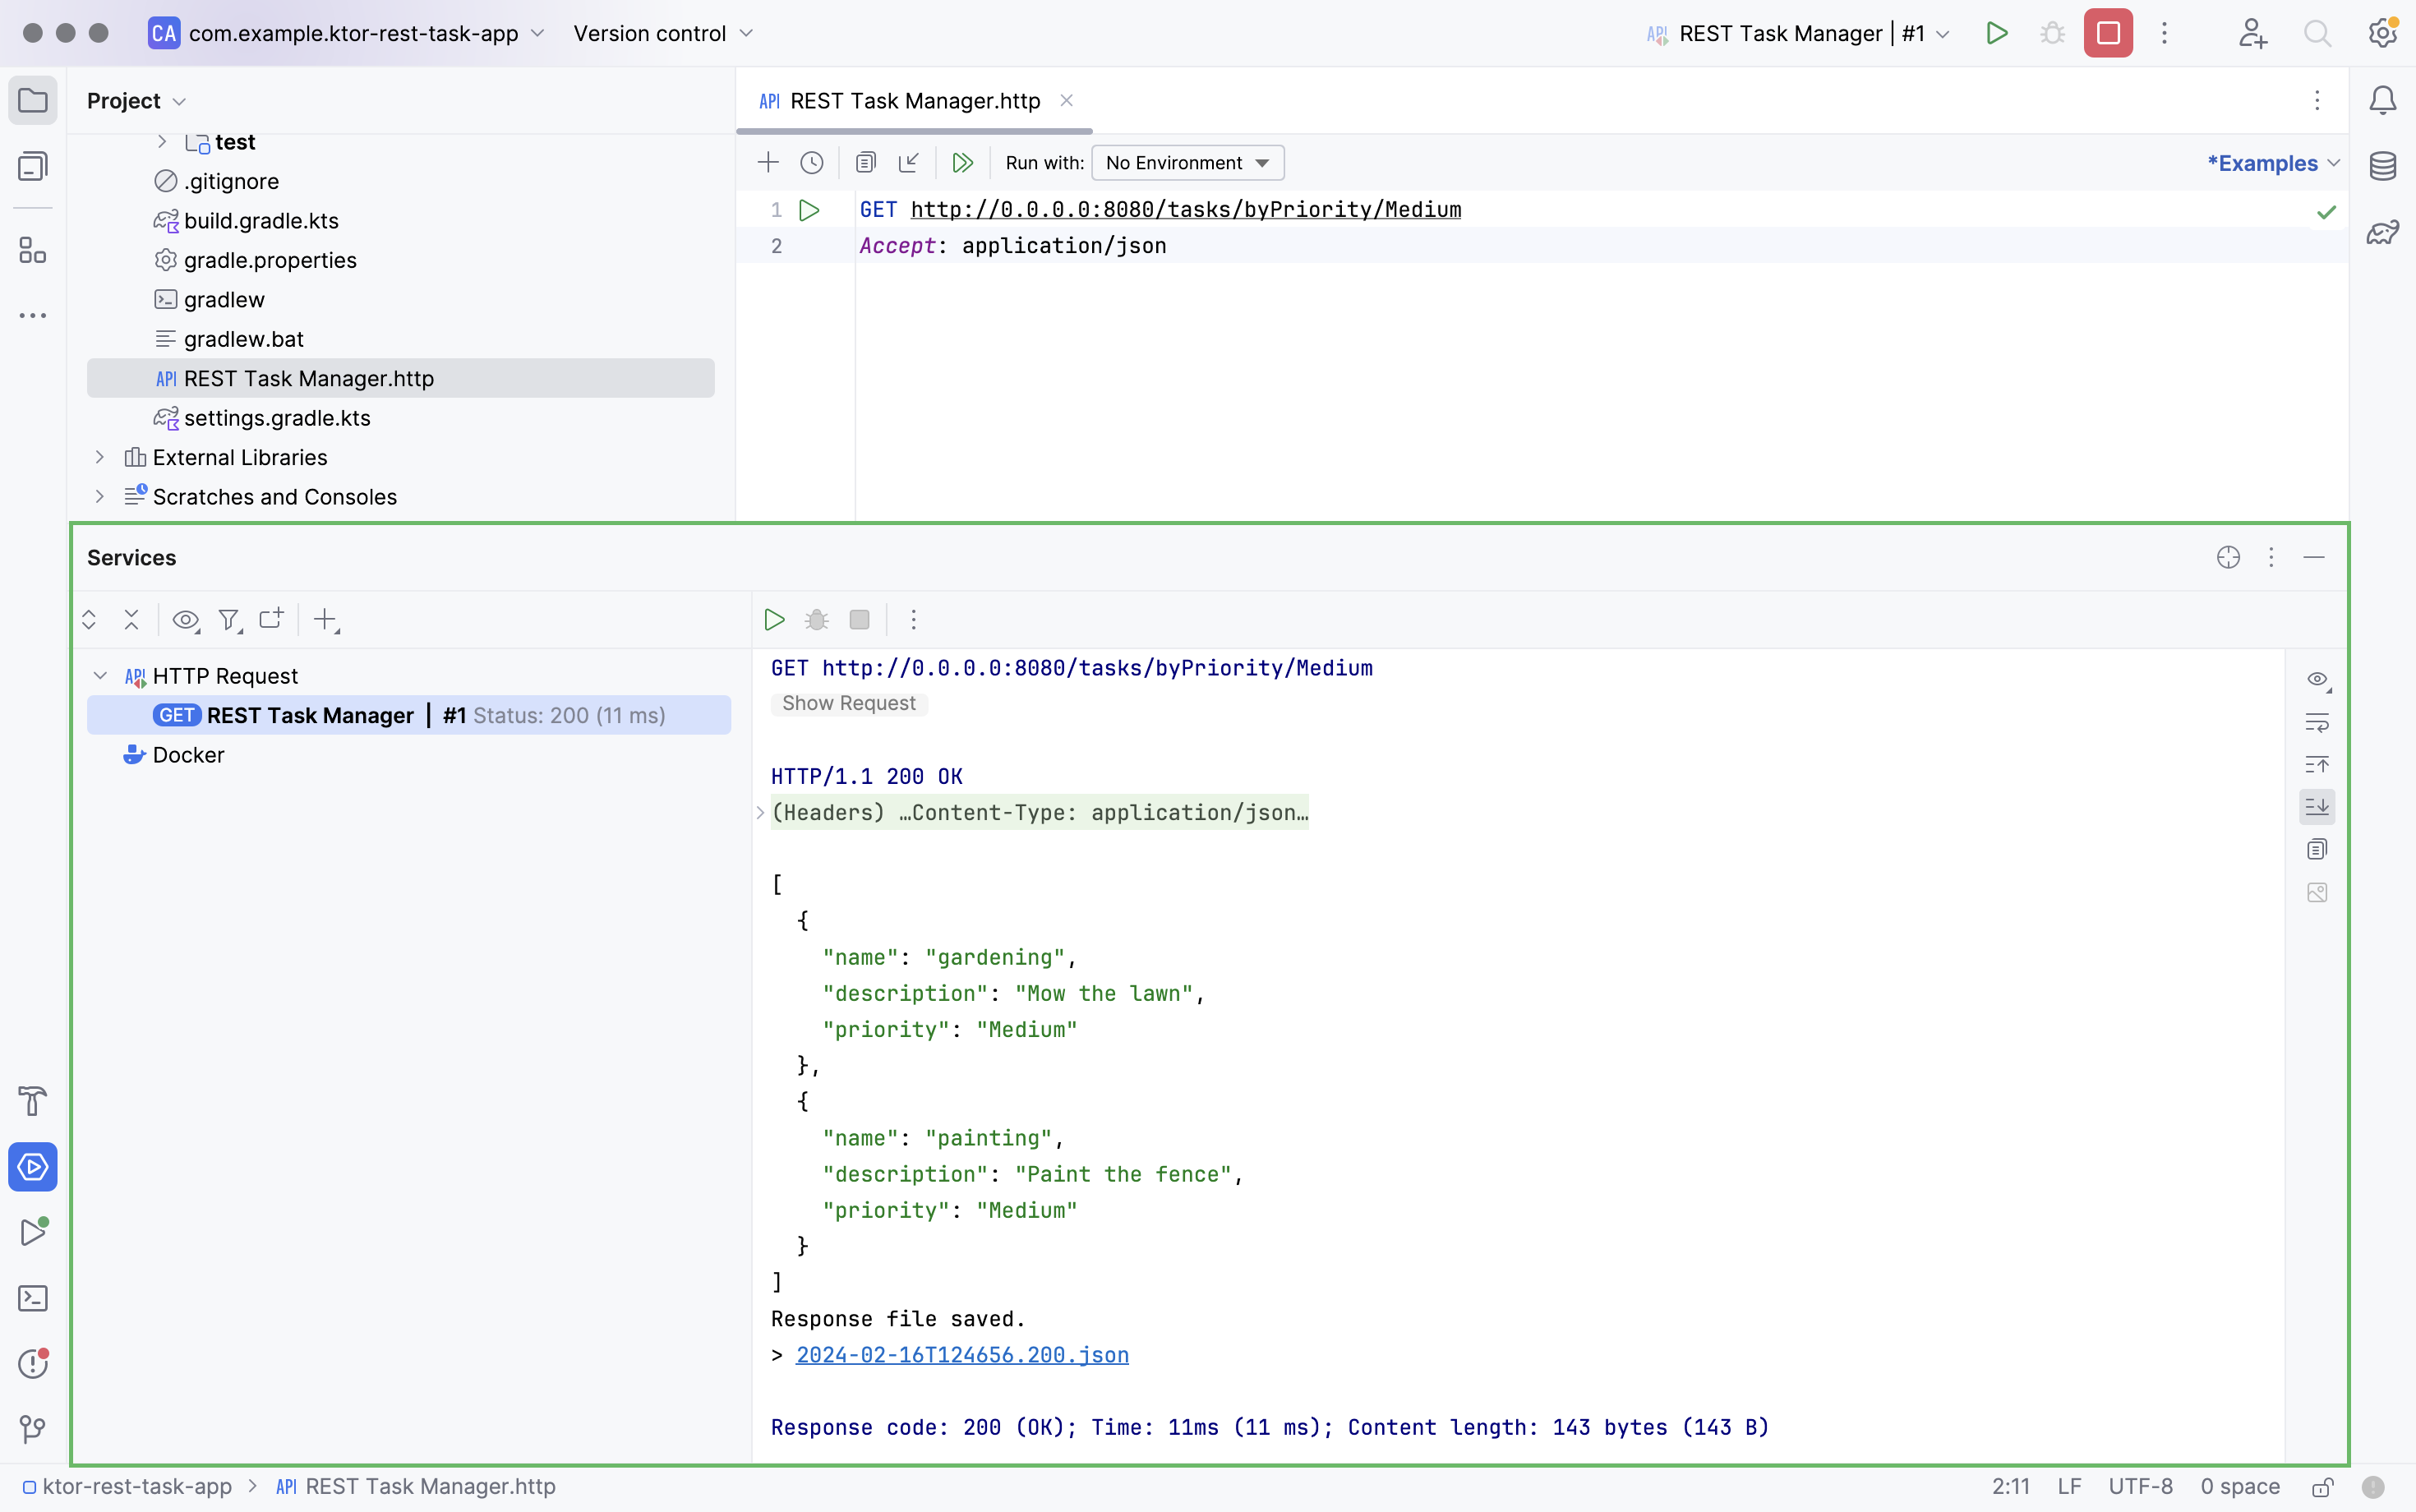Expand the Headers section in the response

pyautogui.click(x=760, y=812)
